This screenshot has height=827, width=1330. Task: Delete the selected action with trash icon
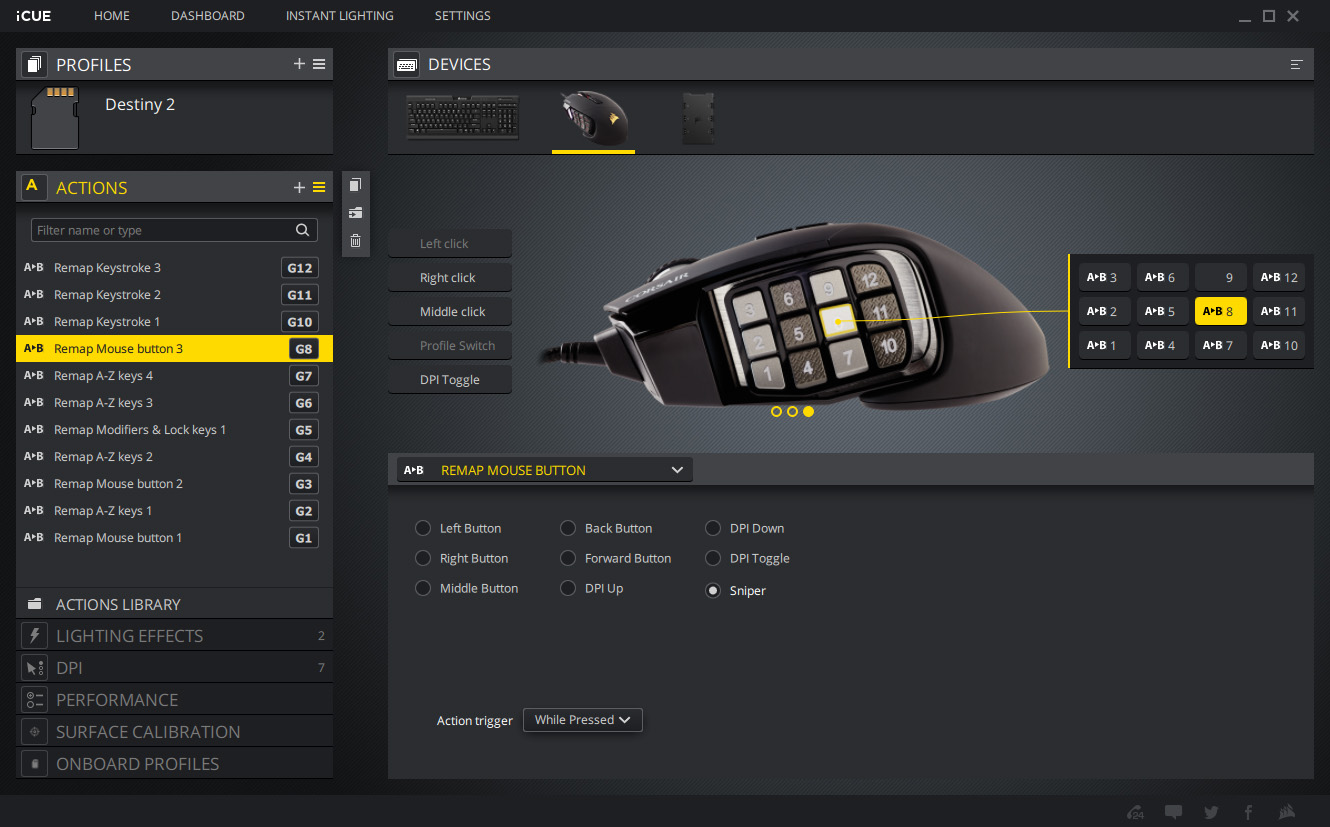pos(355,240)
